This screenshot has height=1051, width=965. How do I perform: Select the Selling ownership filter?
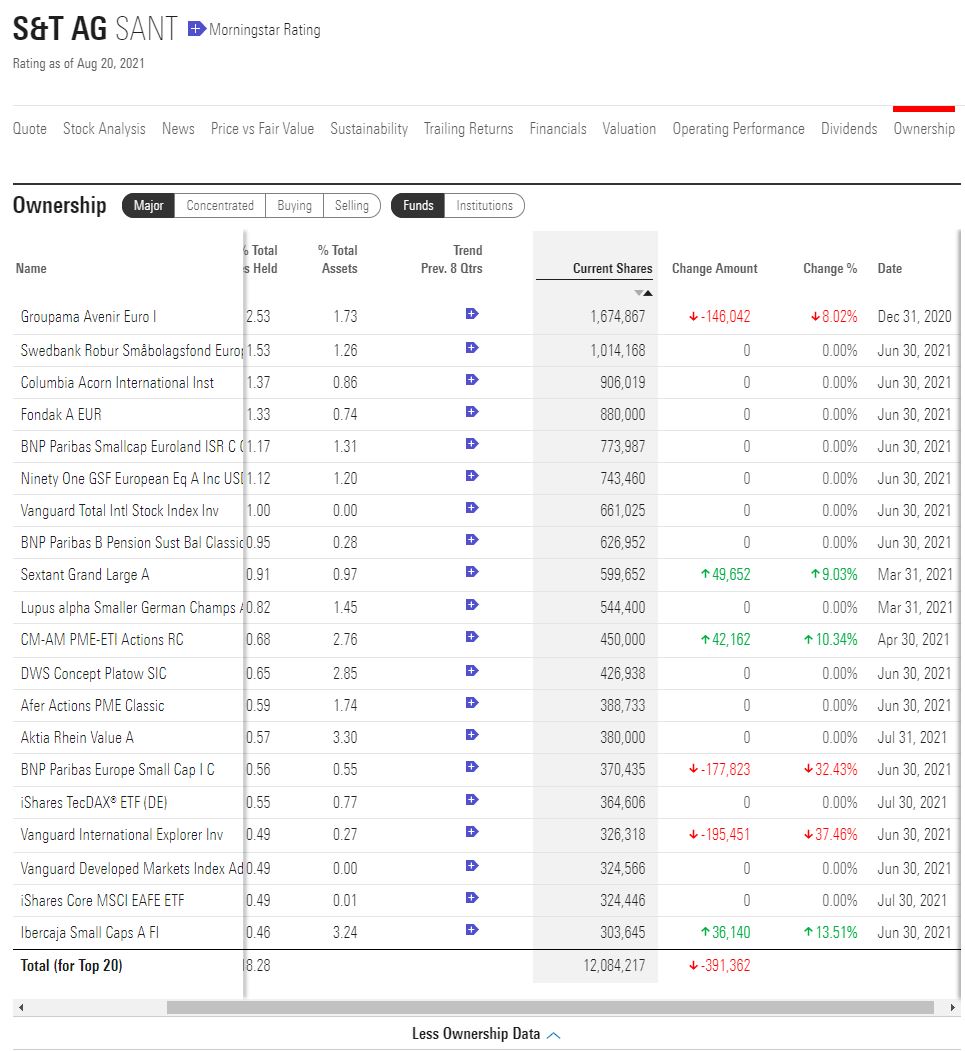click(x=352, y=206)
